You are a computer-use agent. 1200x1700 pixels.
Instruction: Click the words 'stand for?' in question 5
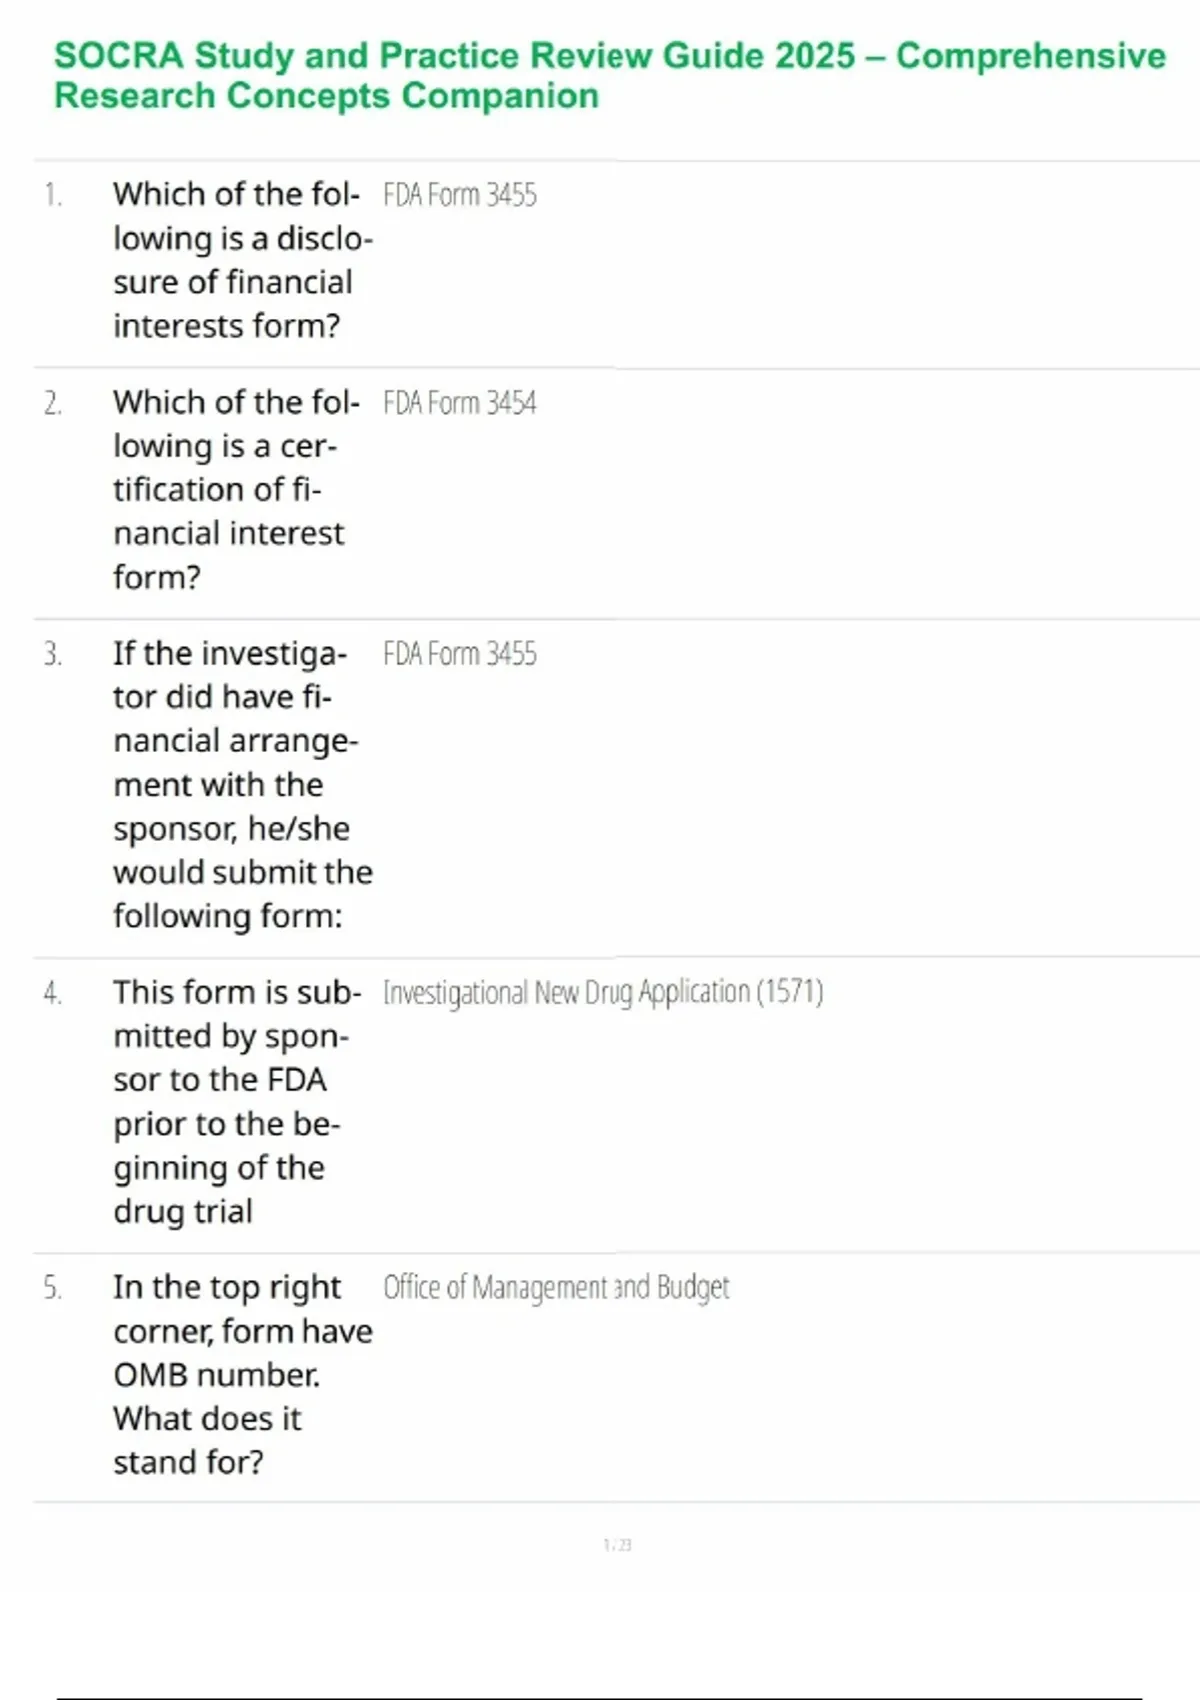click(x=188, y=1463)
